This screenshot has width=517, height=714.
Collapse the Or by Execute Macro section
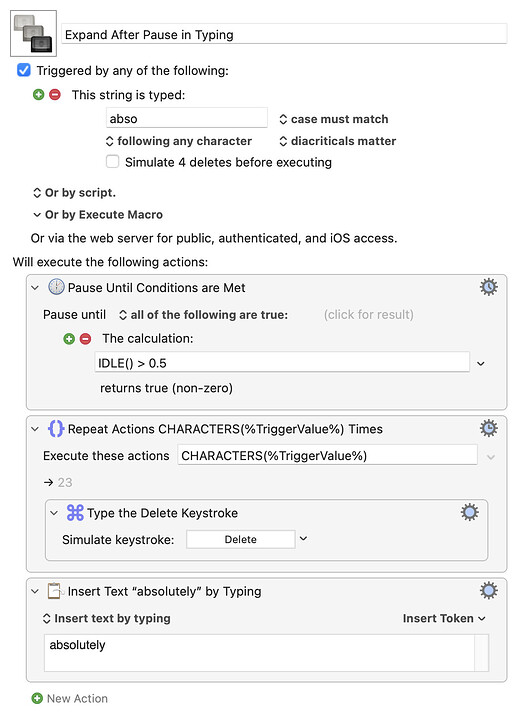37,214
